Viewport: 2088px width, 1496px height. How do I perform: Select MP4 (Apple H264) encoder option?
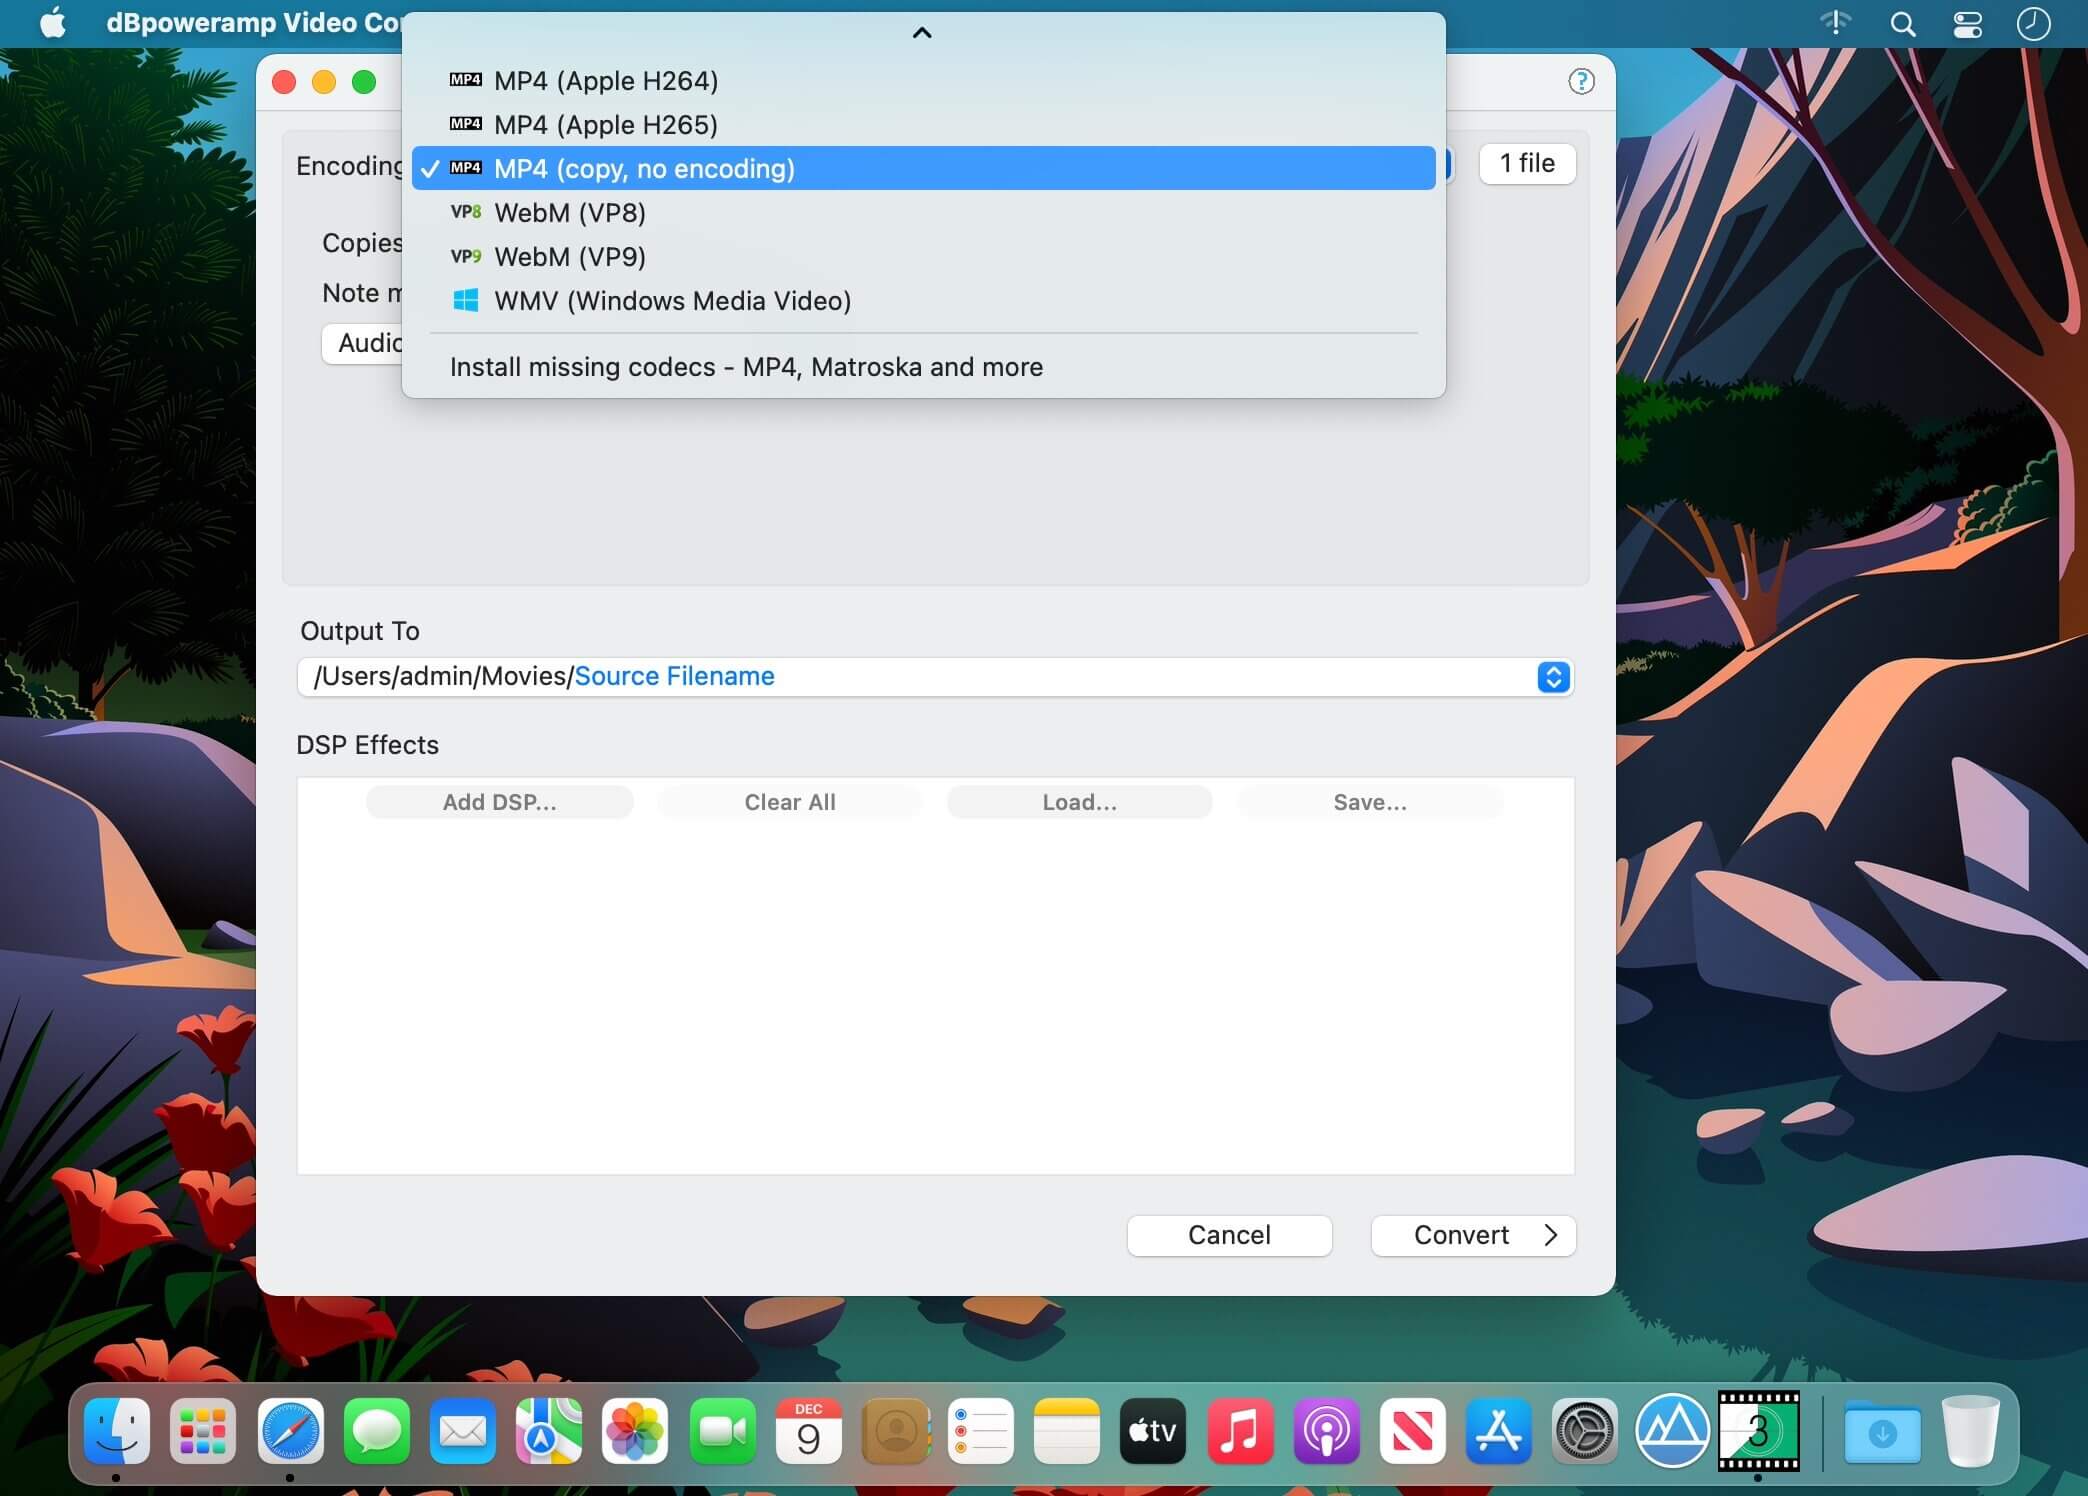tap(605, 81)
